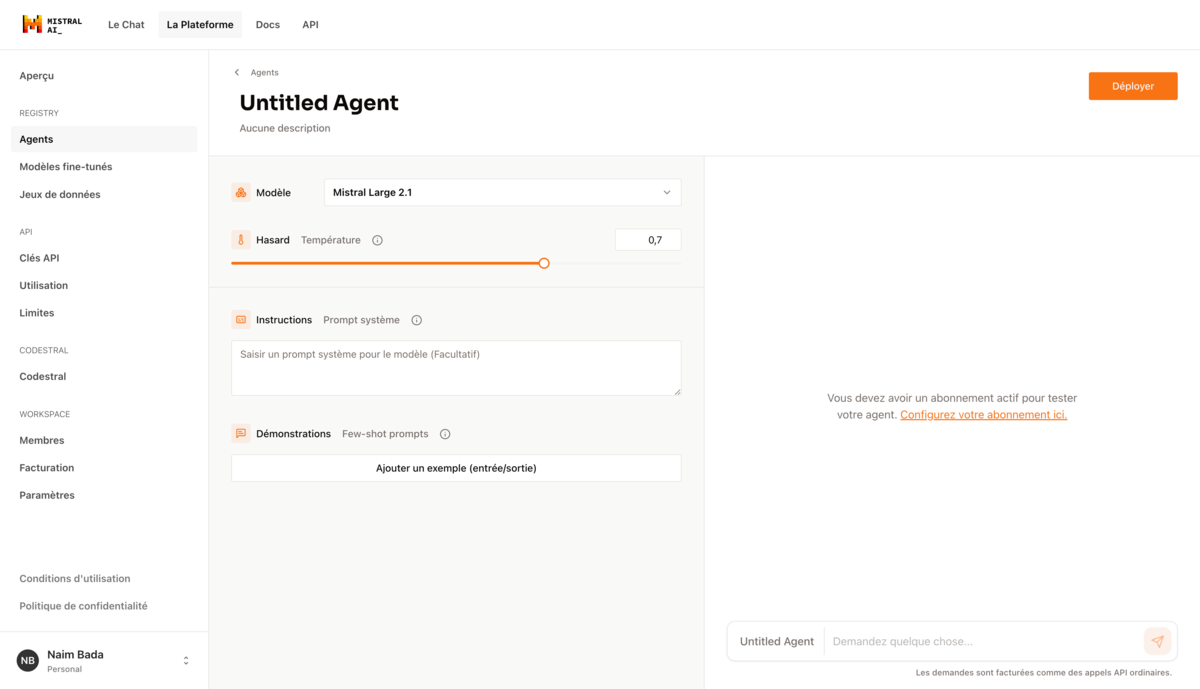Go to the Docs tab
Image resolution: width=1200 pixels, height=689 pixels.
coord(268,25)
